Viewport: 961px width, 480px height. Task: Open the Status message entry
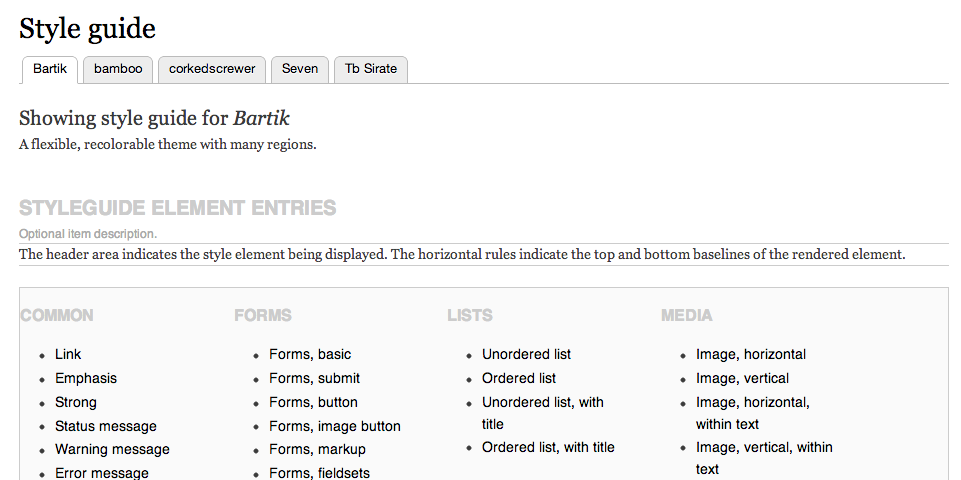pyautogui.click(x=106, y=426)
